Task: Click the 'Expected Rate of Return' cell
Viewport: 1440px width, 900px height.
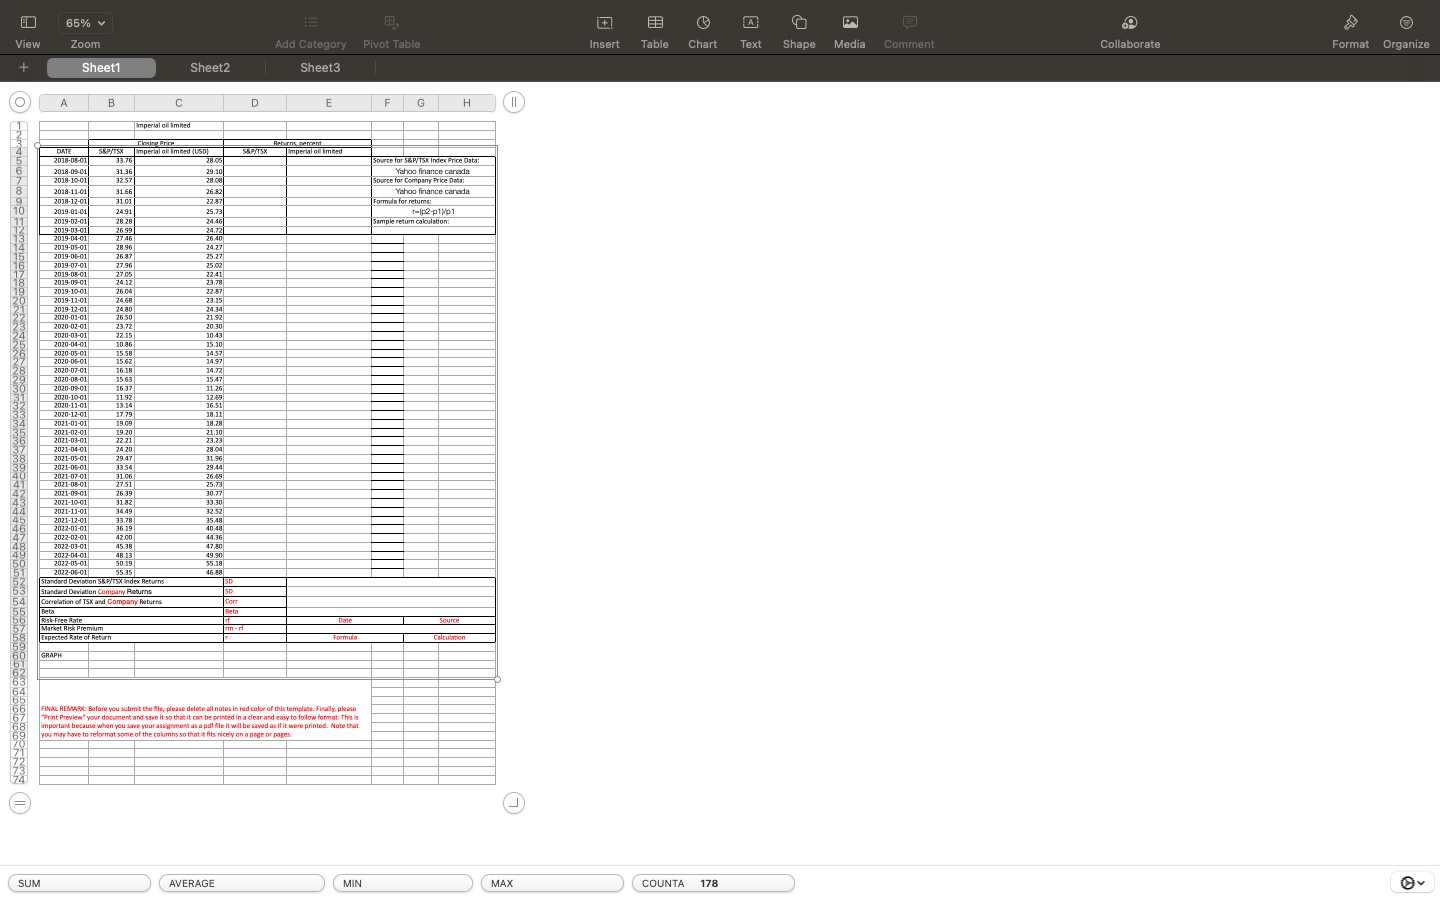Action: tap(131, 638)
